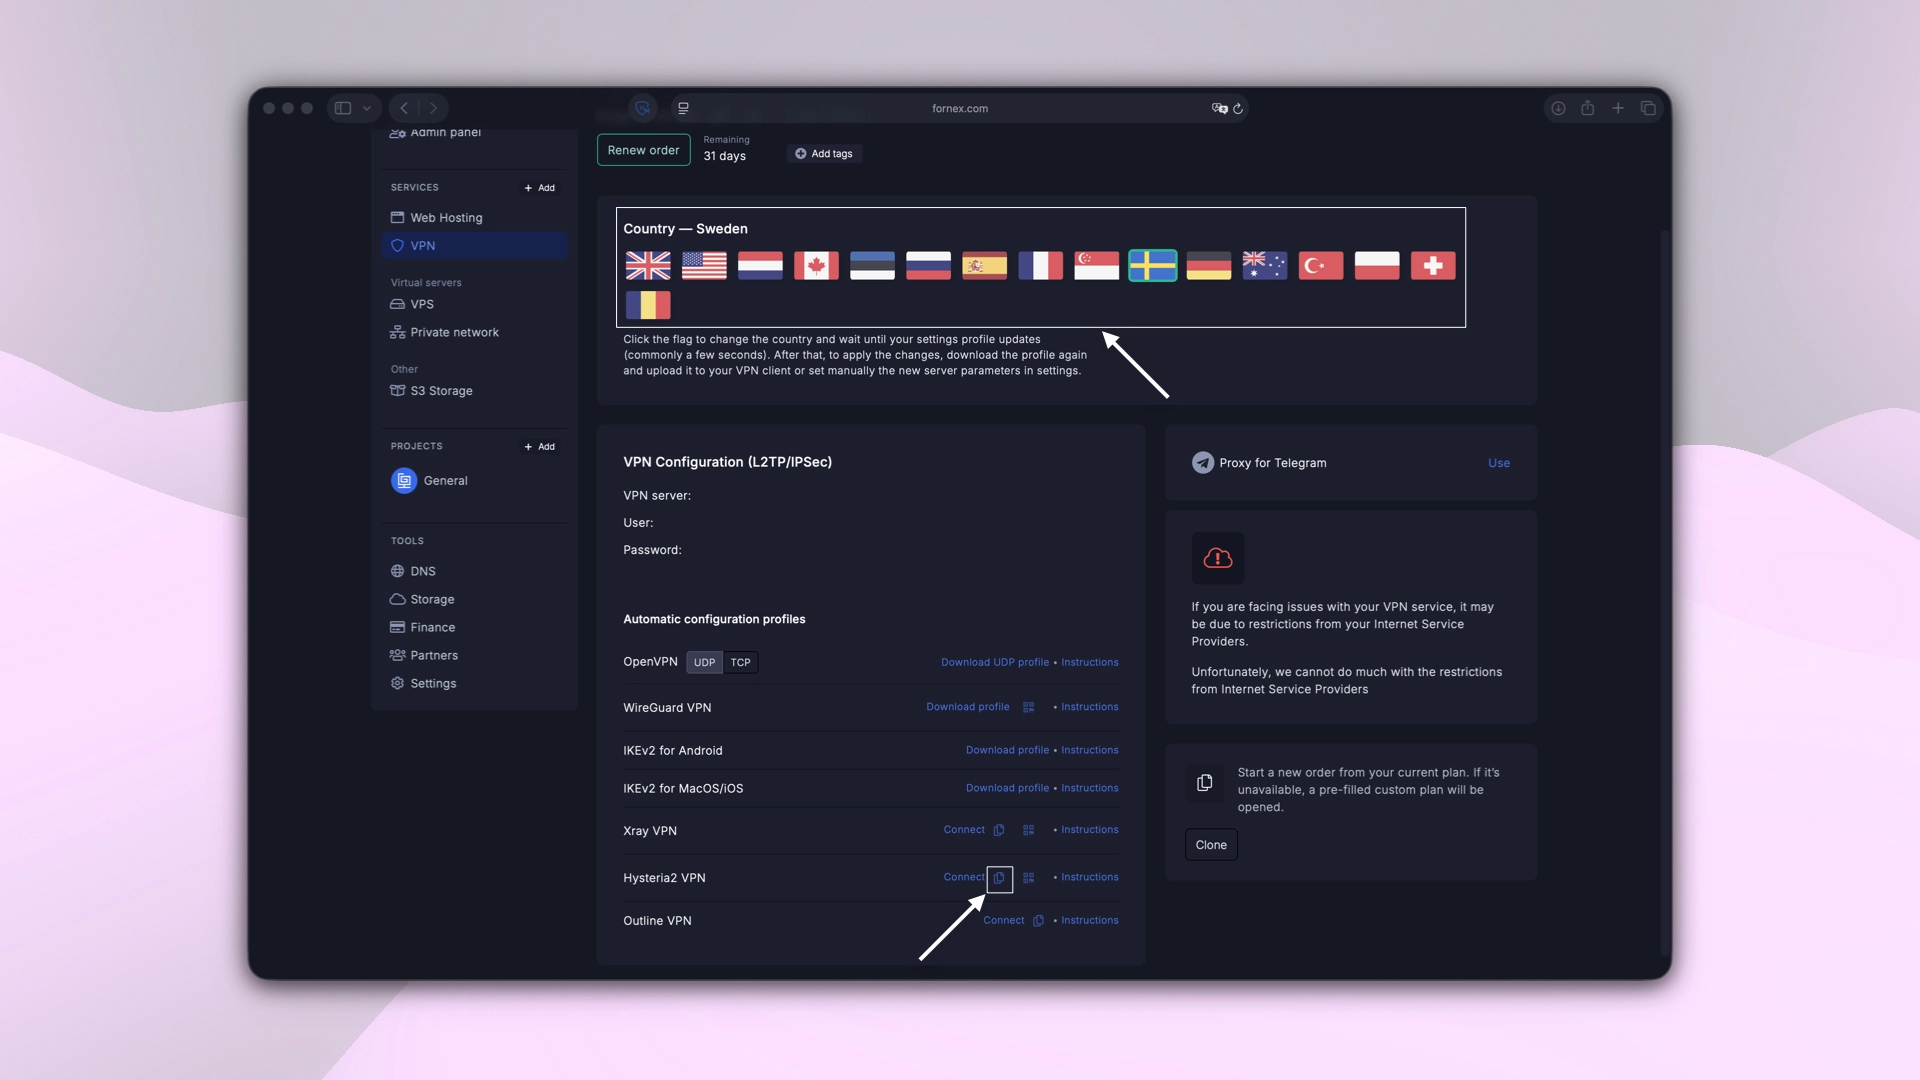
Task: Click the Admin panel icon in sidebar
Action: (x=397, y=132)
